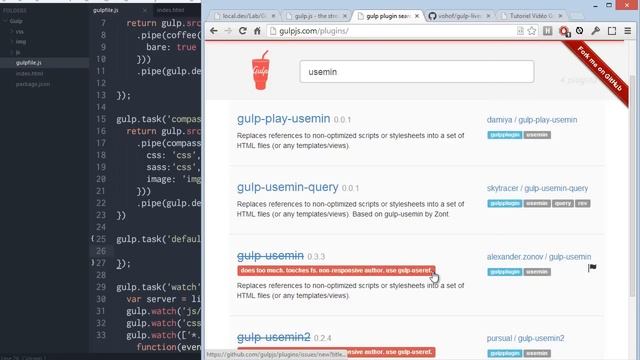Click the black flag icon beside gulp-usemin
The height and width of the screenshot is (360, 640).
point(592,268)
